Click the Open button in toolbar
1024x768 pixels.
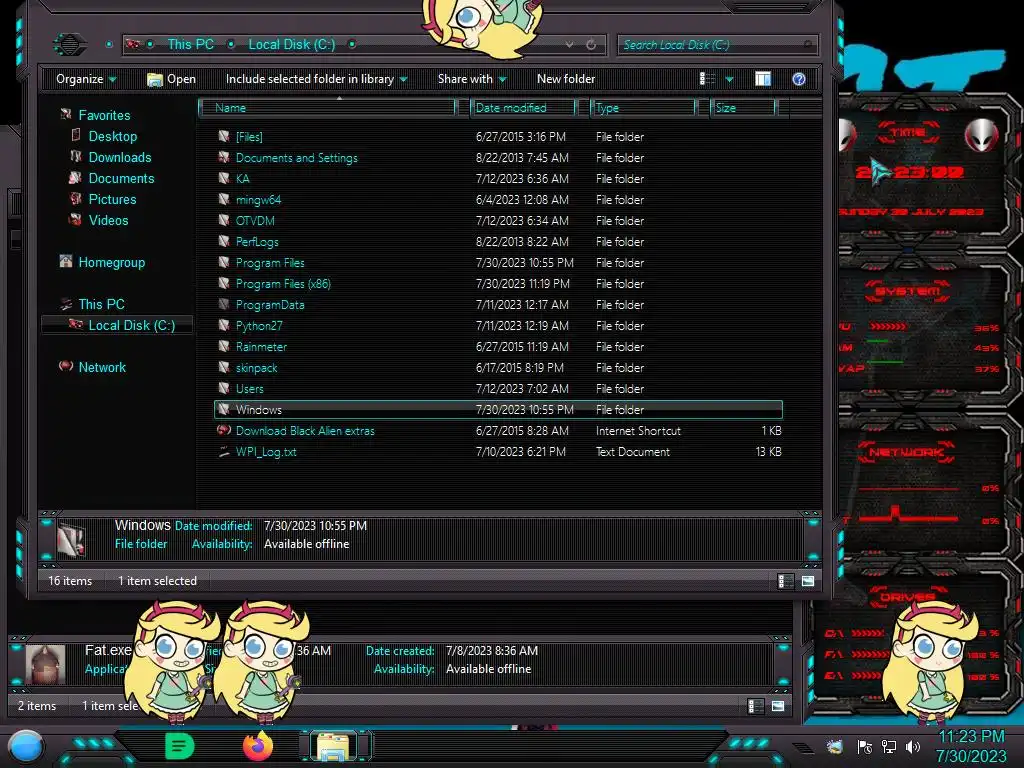(x=172, y=79)
